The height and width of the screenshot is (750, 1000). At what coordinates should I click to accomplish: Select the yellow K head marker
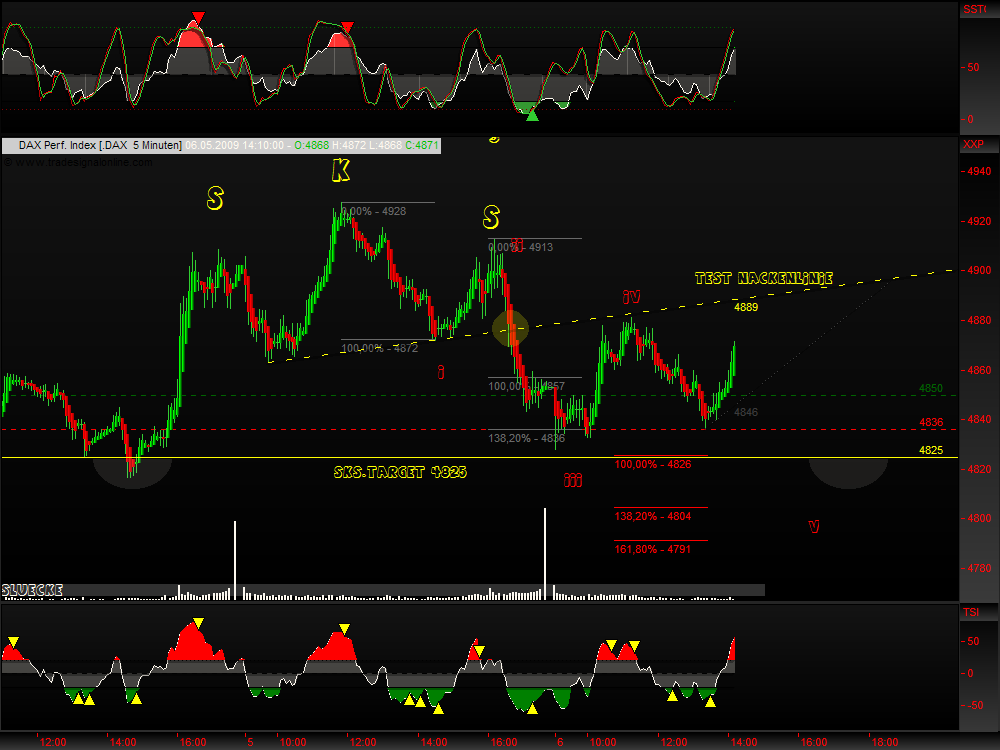click(341, 171)
